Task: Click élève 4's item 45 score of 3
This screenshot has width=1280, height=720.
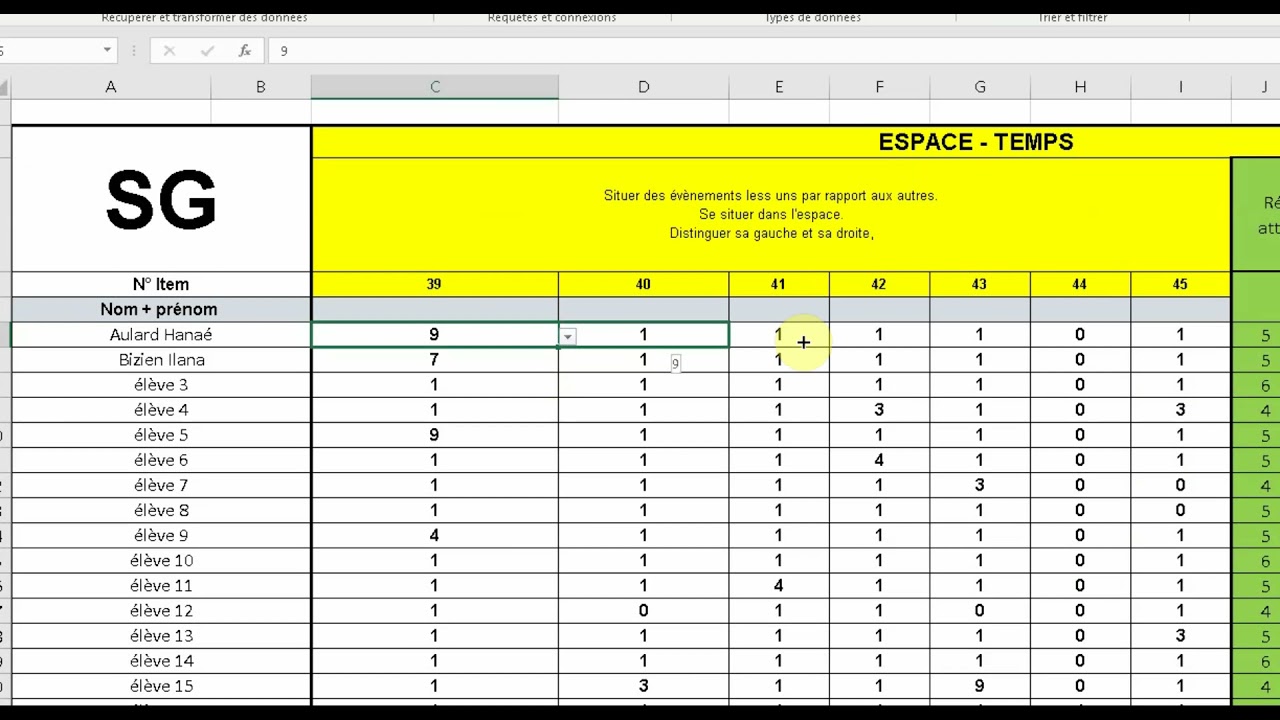Action: pos(1181,410)
